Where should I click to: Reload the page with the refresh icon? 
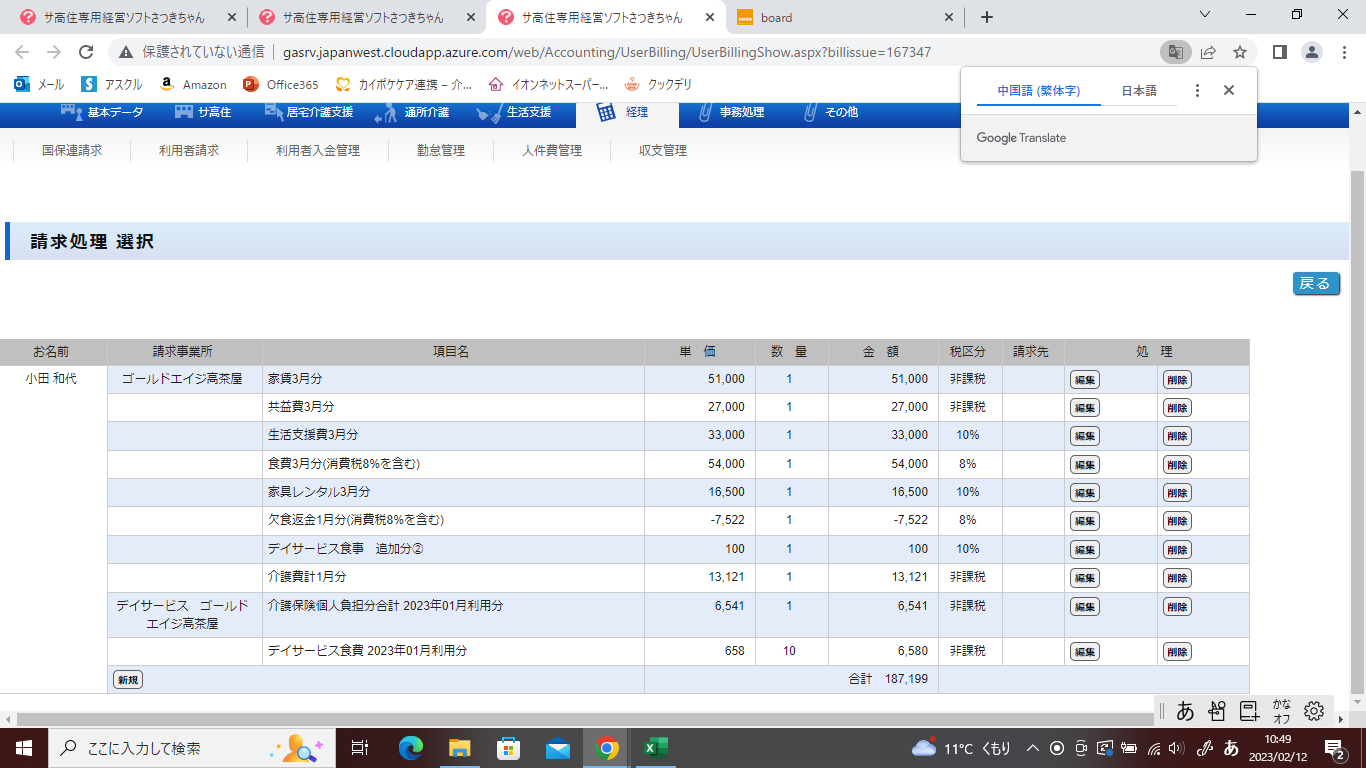[86, 52]
